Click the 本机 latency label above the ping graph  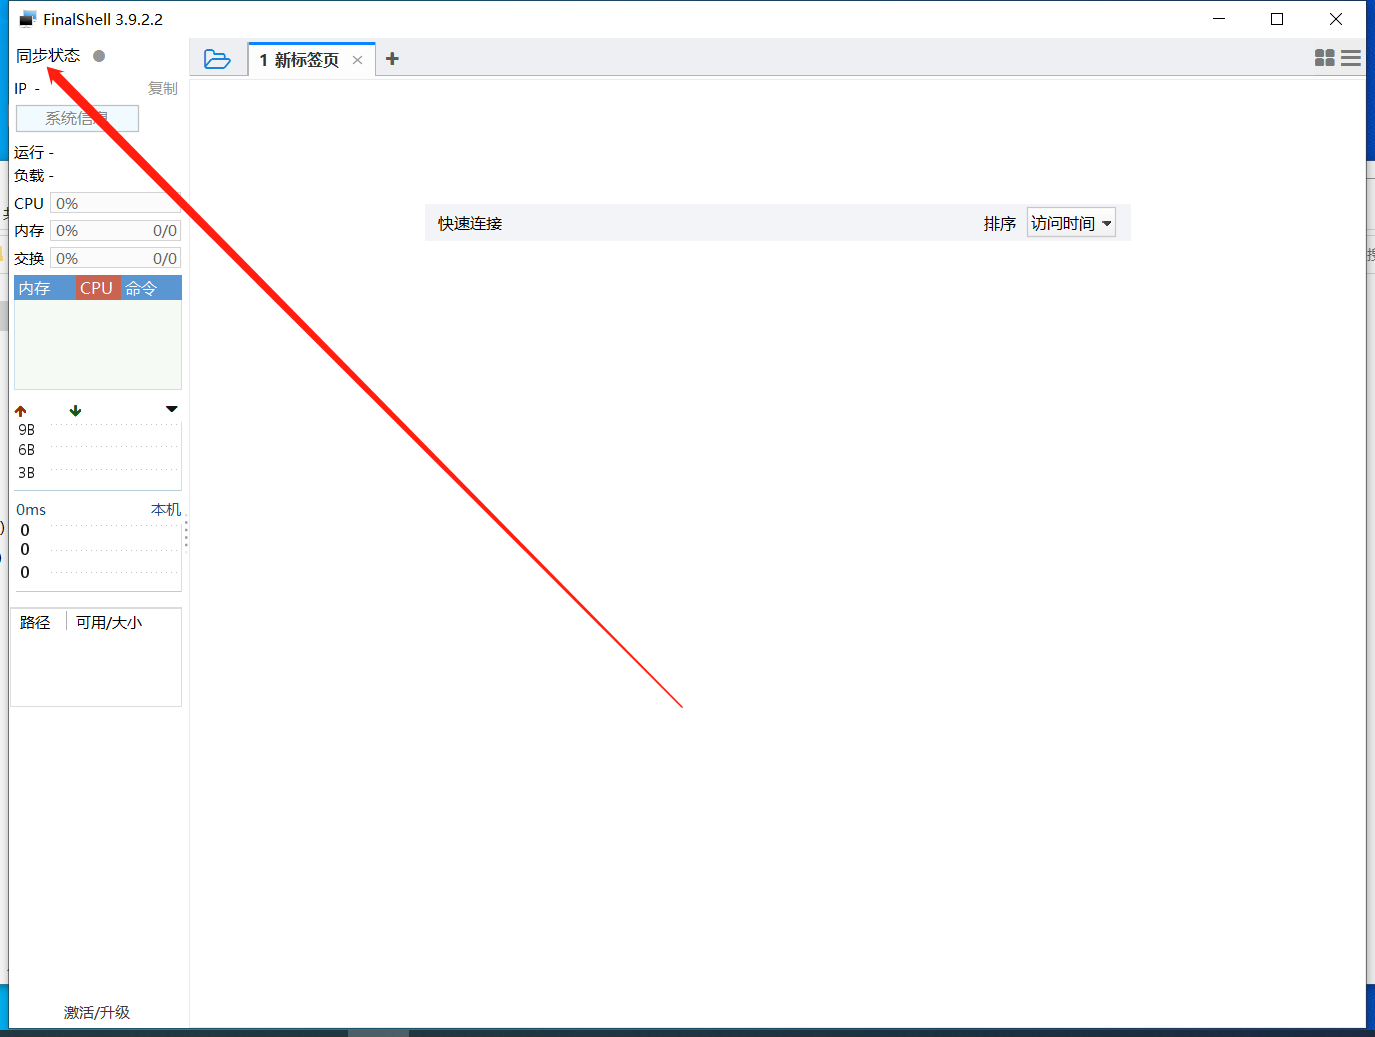point(165,509)
